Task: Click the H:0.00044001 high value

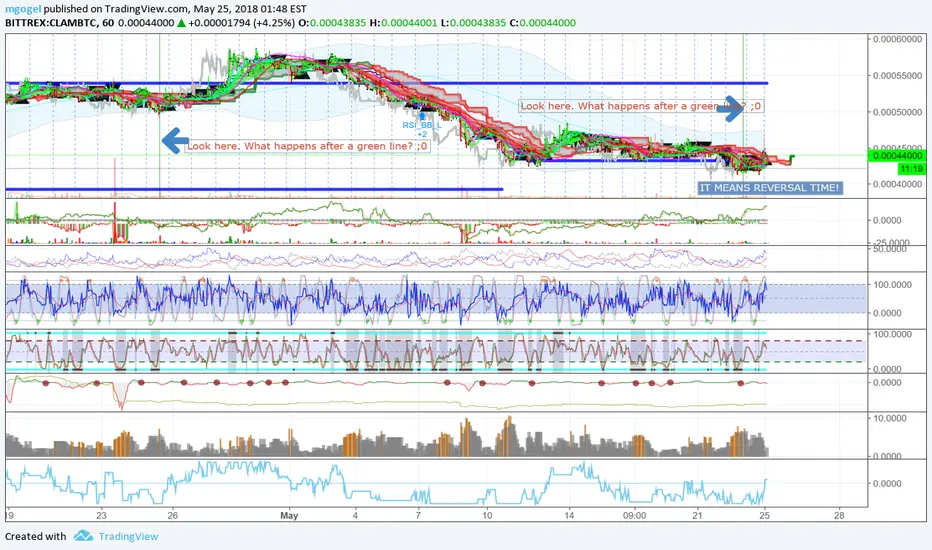Action: coord(403,23)
